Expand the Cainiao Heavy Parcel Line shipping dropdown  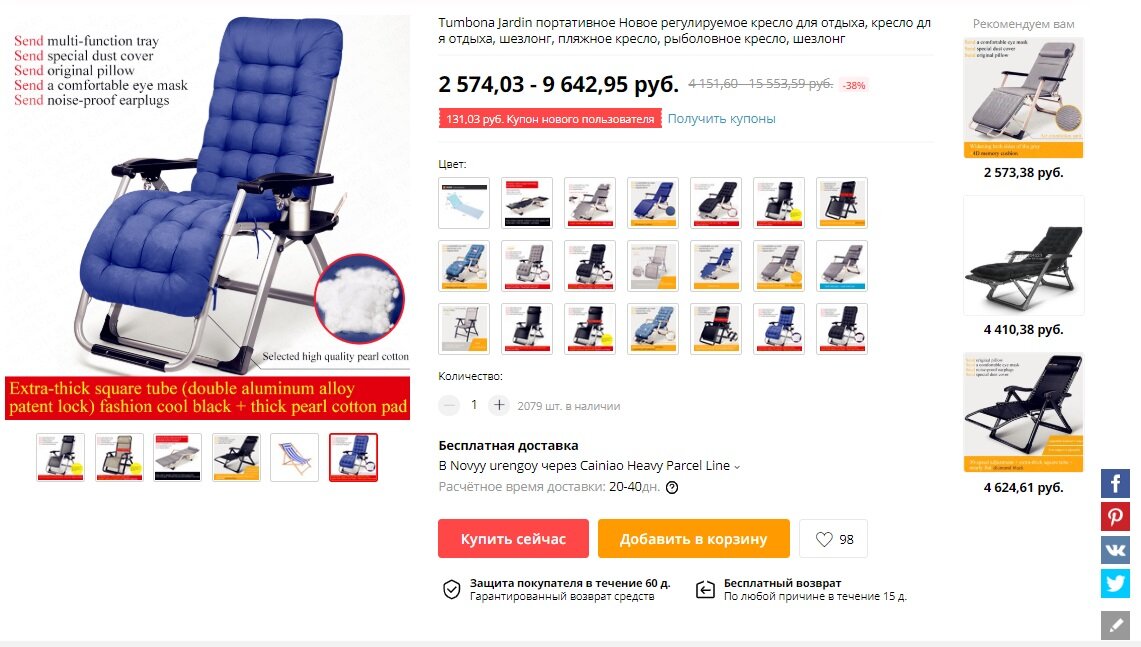point(736,467)
